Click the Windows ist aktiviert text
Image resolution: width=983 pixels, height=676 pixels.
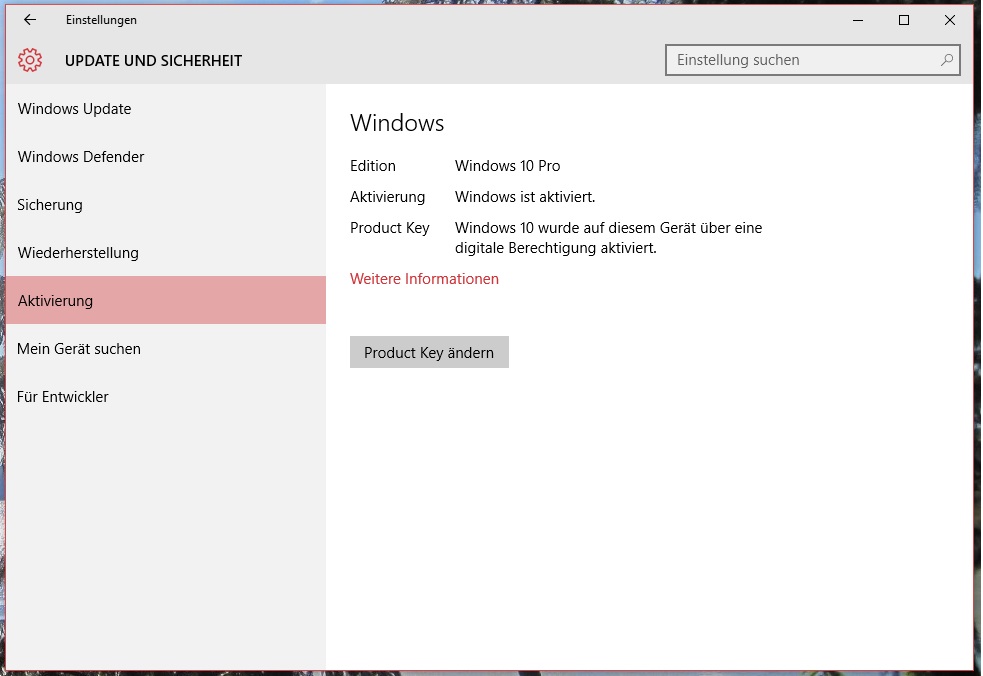(x=525, y=197)
